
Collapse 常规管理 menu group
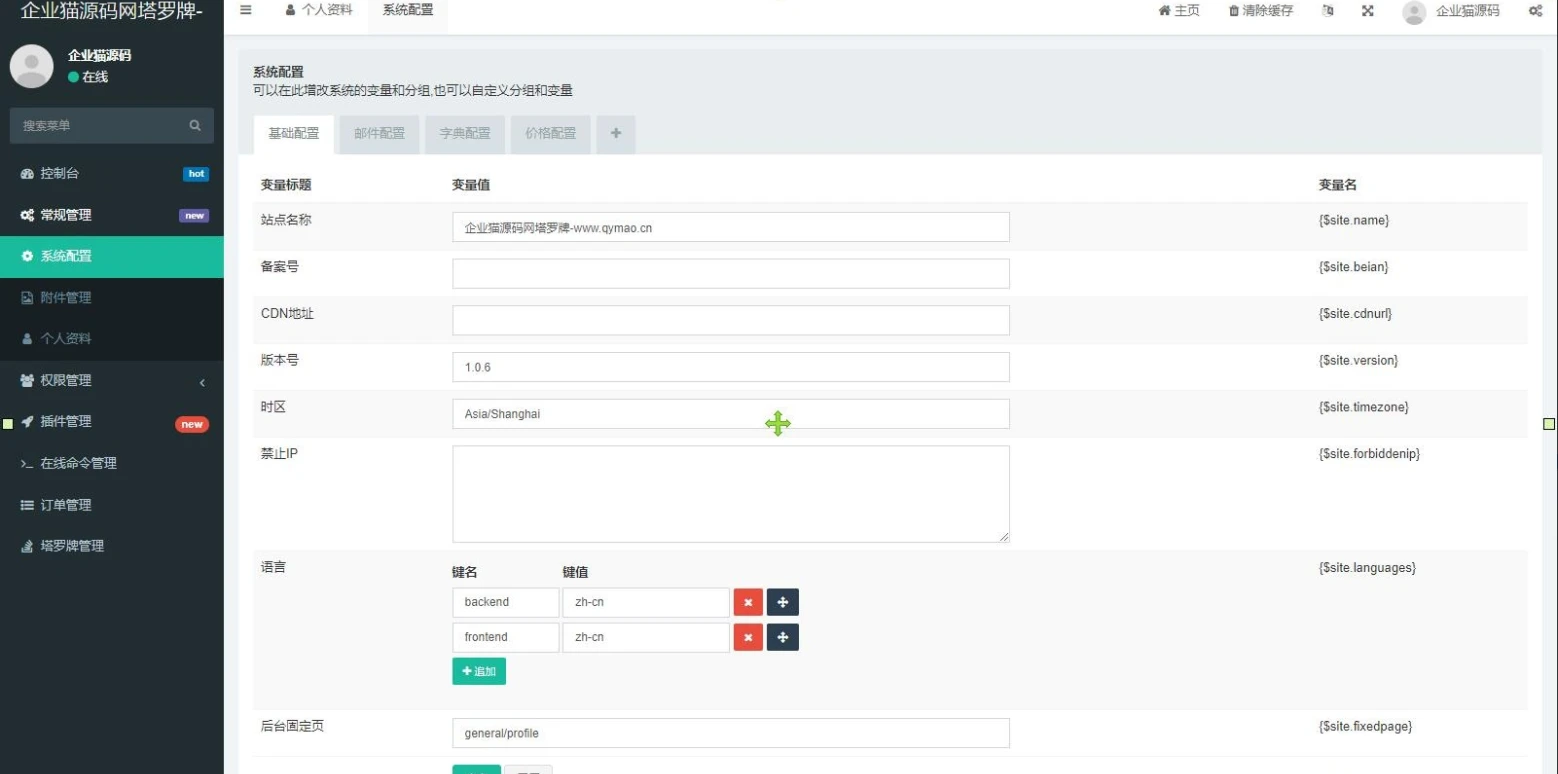pos(112,215)
